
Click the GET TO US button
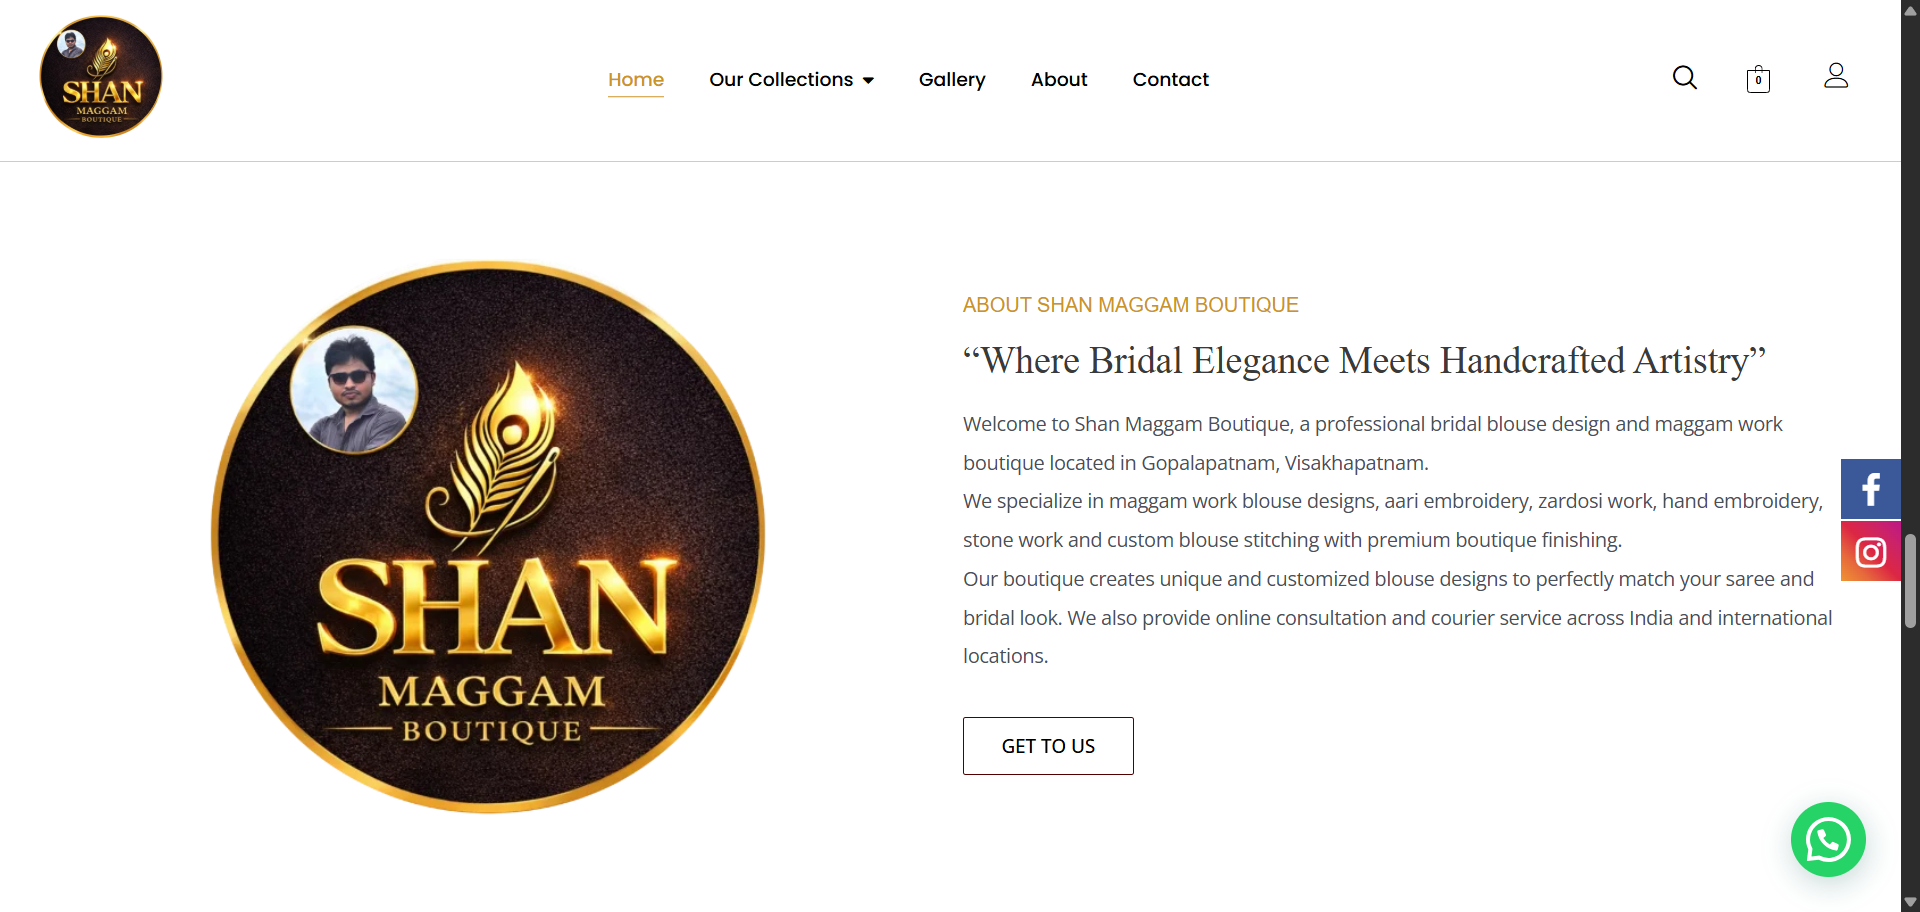coord(1048,746)
